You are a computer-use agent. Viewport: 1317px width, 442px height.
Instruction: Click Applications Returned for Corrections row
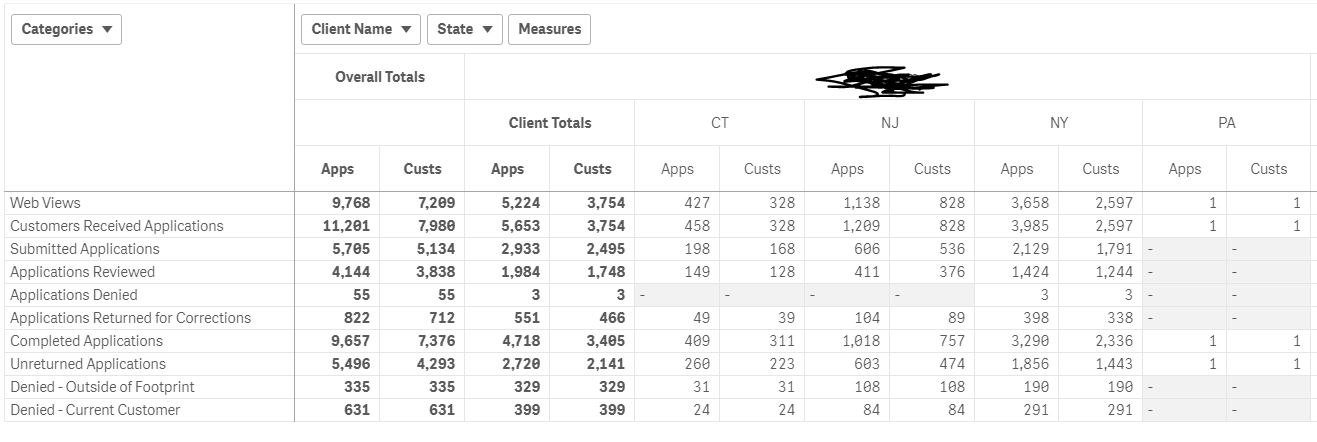coord(131,318)
